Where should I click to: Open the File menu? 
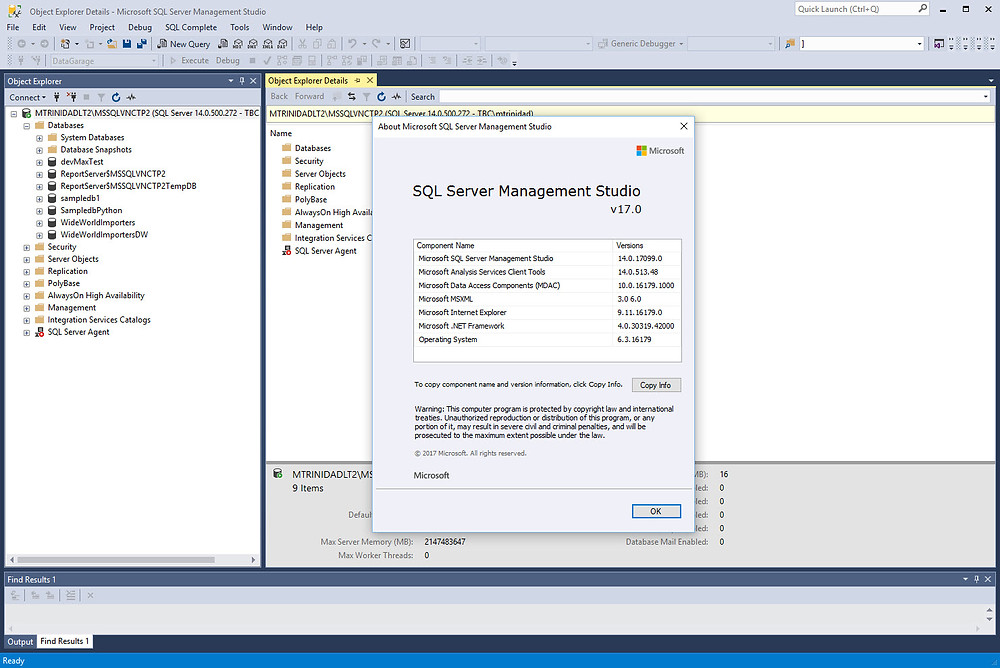click(13, 27)
